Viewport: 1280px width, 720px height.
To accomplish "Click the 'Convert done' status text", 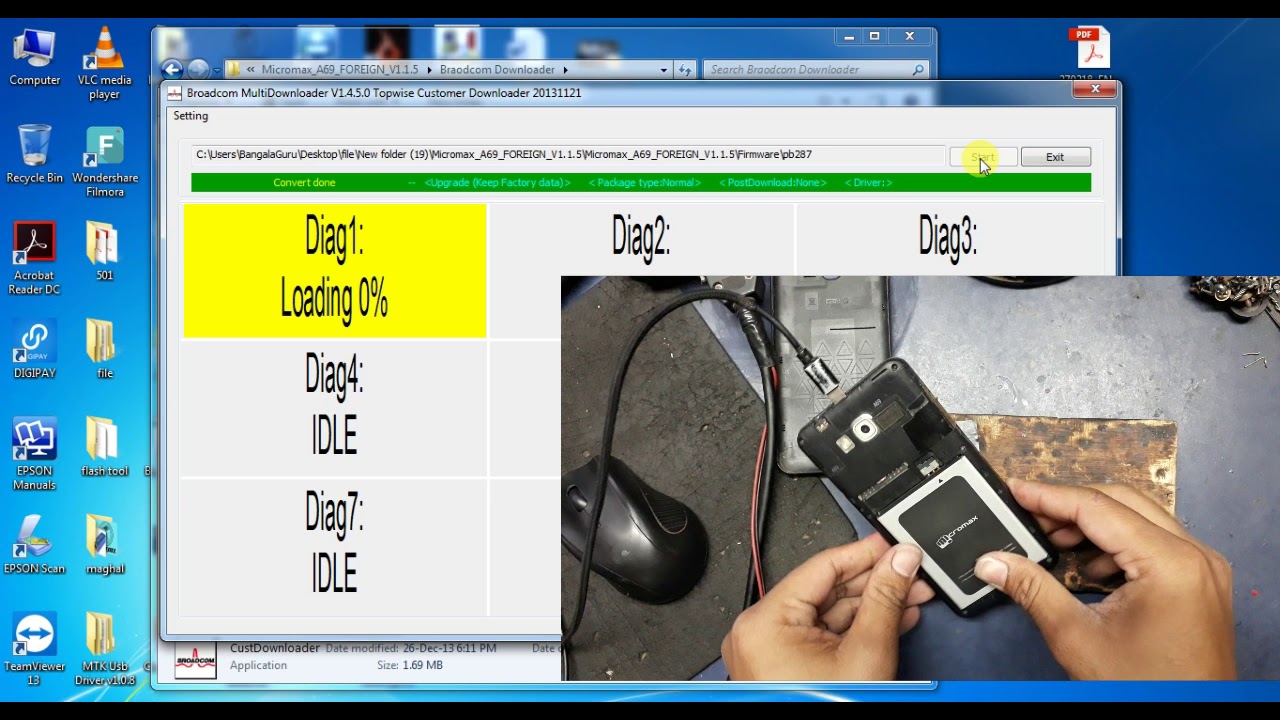I will pyautogui.click(x=304, y=183).
